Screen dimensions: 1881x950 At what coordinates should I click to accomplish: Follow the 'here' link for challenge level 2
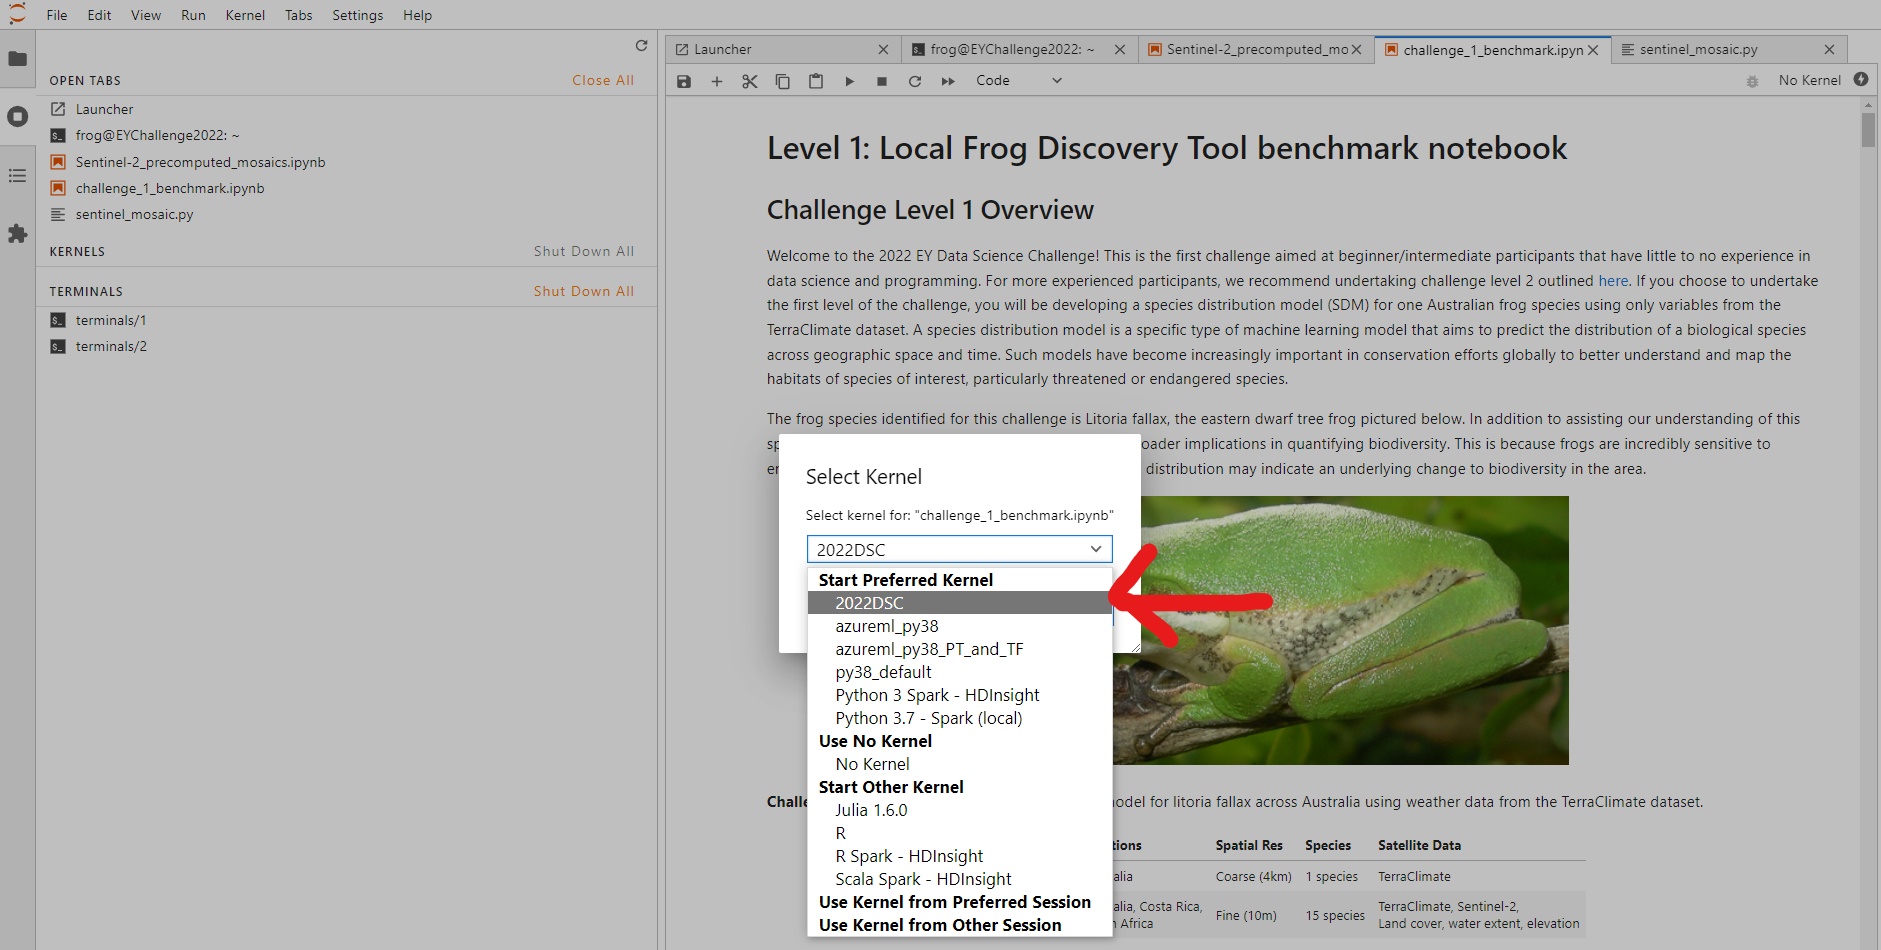click(x=1613, y=281)
